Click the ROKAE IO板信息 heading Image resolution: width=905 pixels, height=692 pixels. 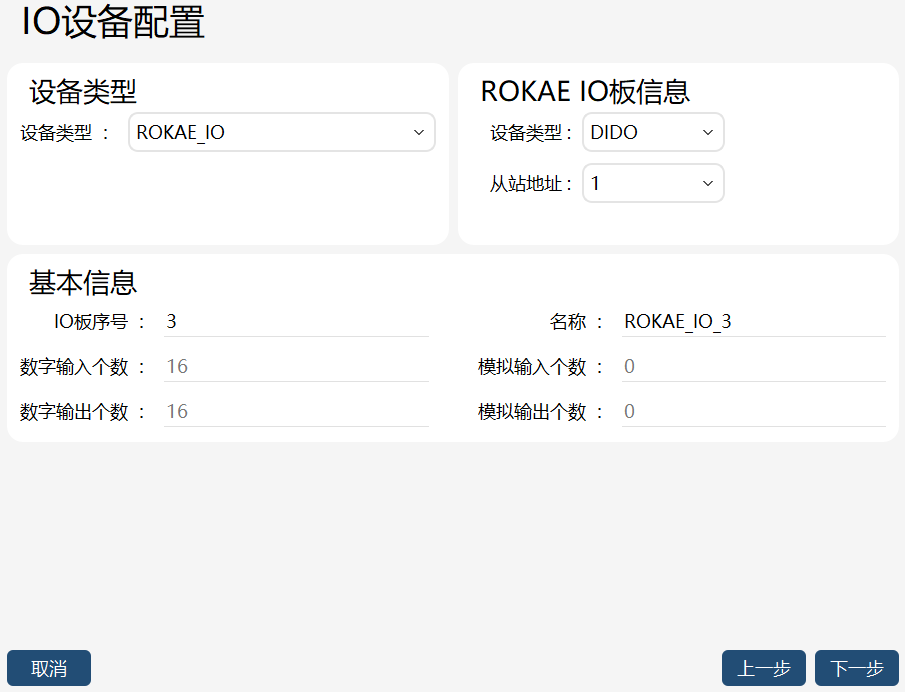585,92
